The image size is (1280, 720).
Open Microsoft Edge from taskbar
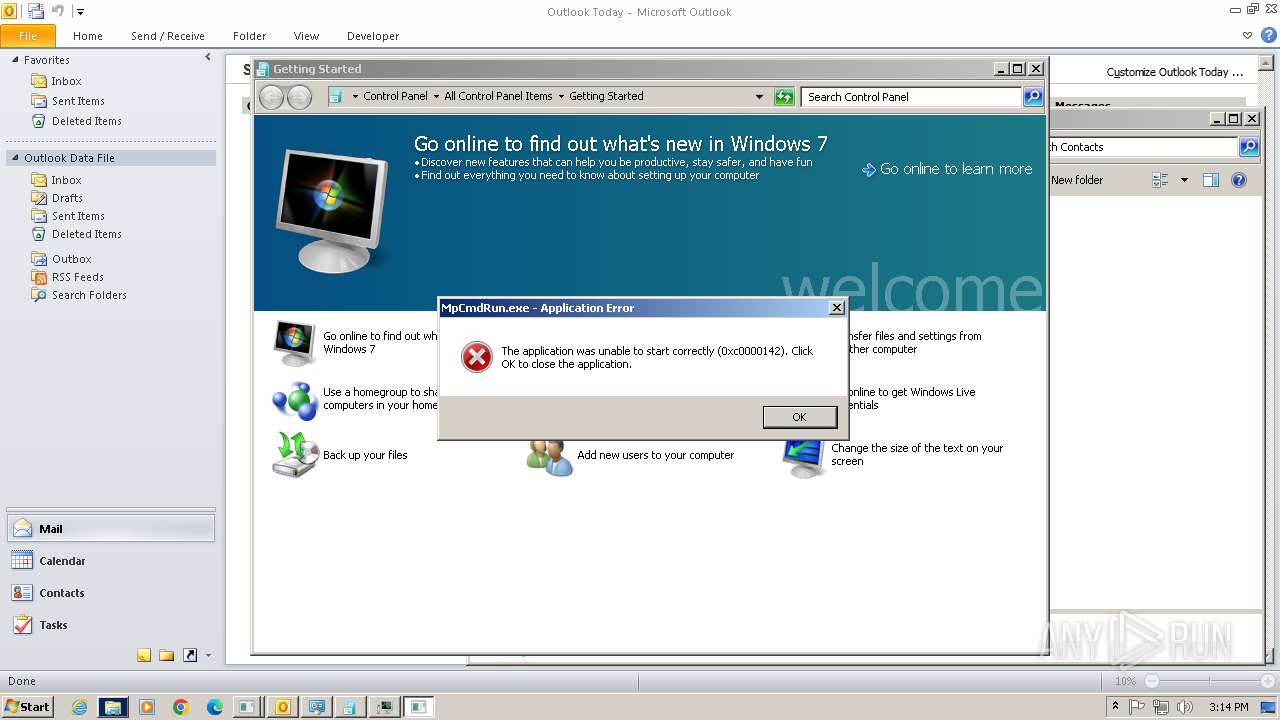[214, 707]
